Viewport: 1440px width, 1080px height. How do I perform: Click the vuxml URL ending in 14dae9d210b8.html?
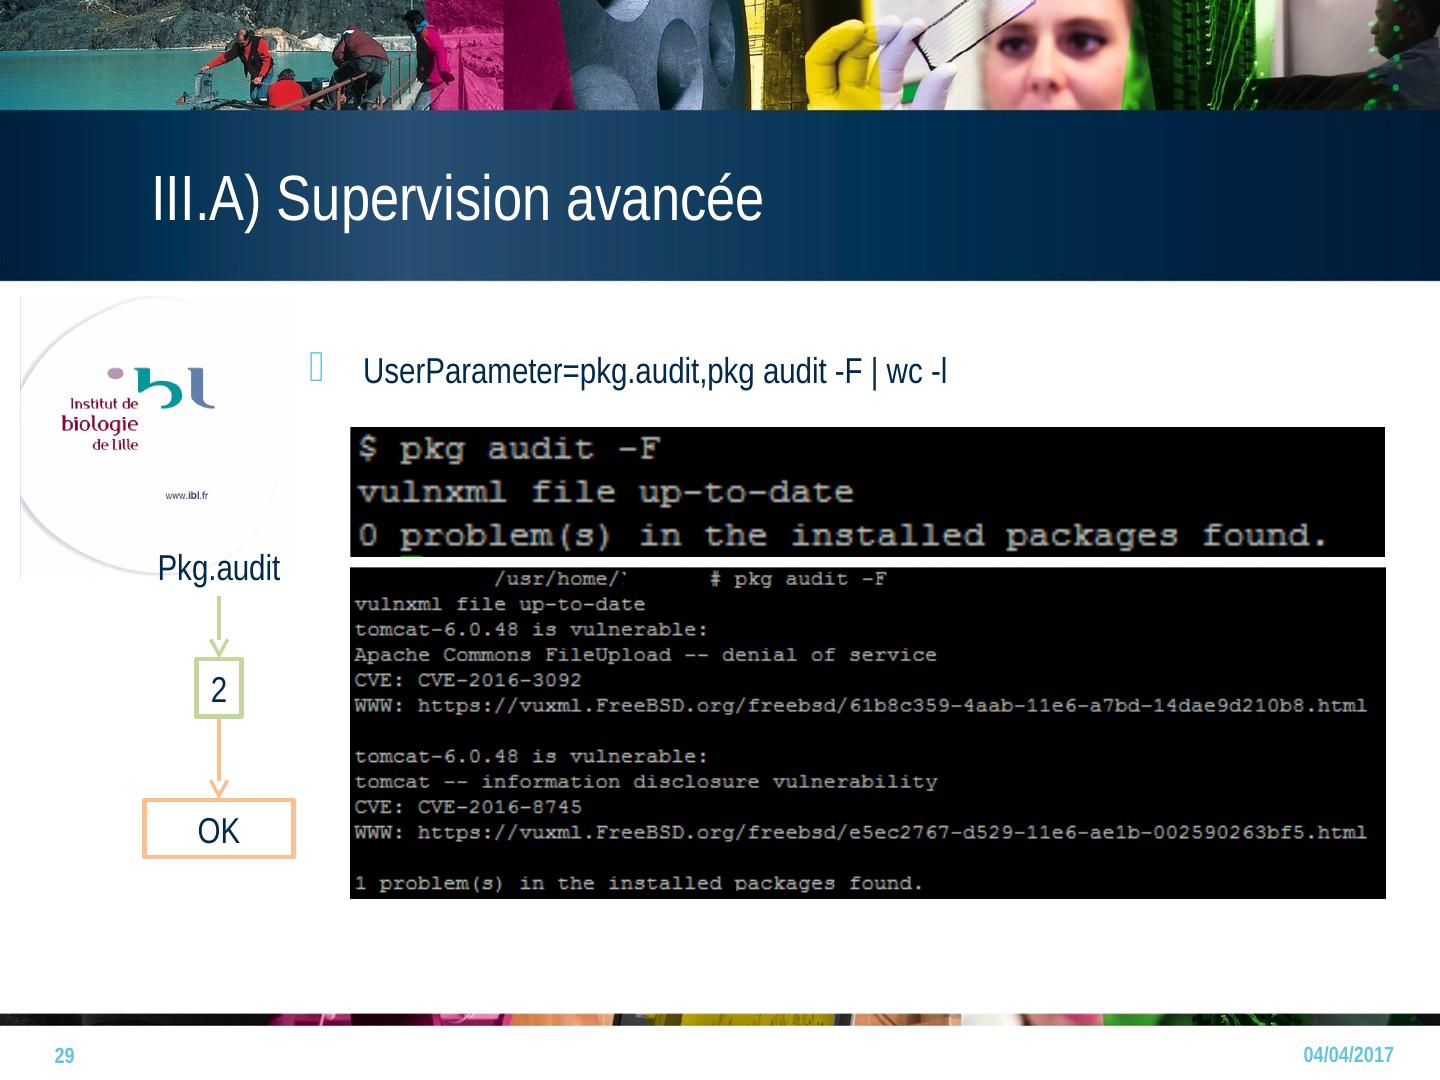coord(892,706)
